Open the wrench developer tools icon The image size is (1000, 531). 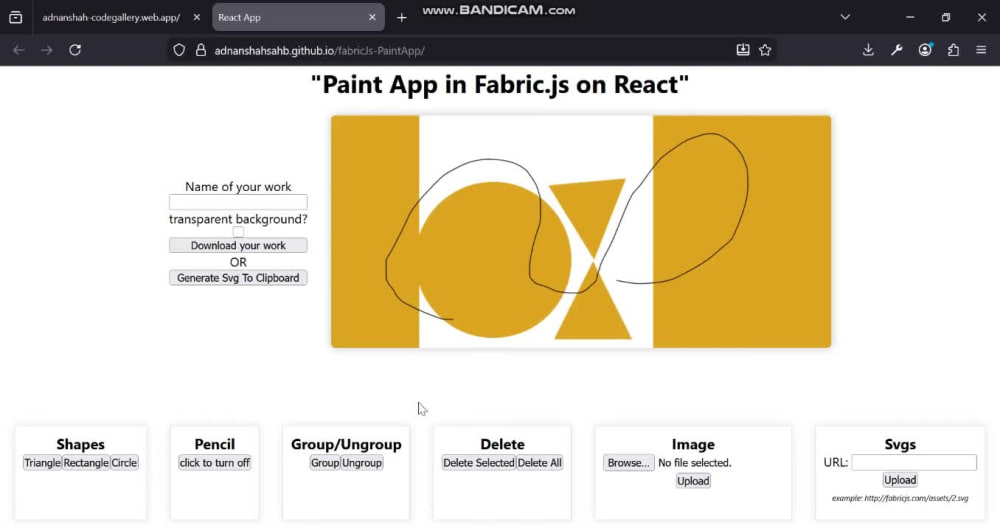click(x=897, y=50)
